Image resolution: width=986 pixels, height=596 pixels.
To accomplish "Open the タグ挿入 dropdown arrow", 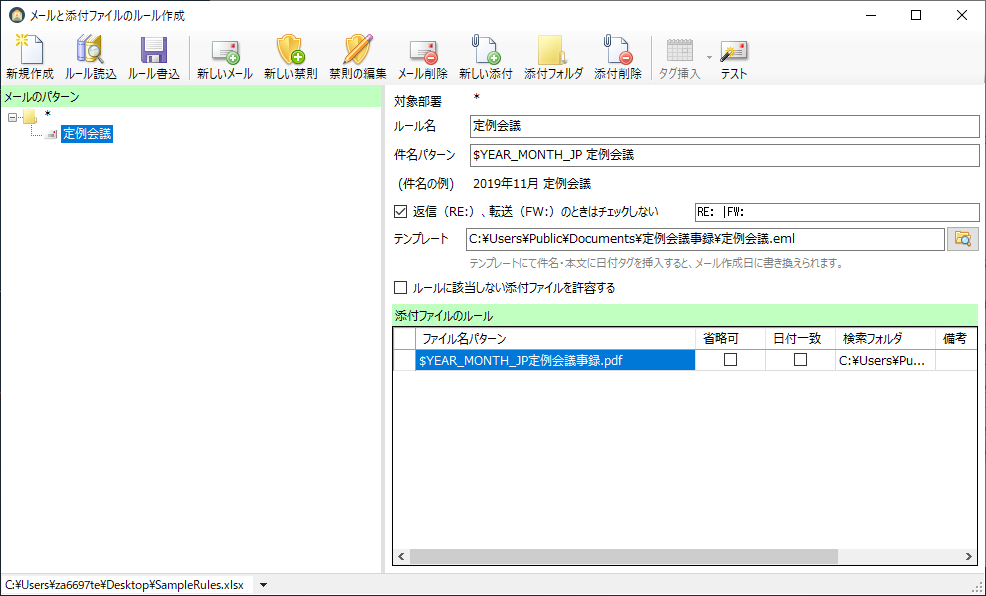I will point(709,57).
